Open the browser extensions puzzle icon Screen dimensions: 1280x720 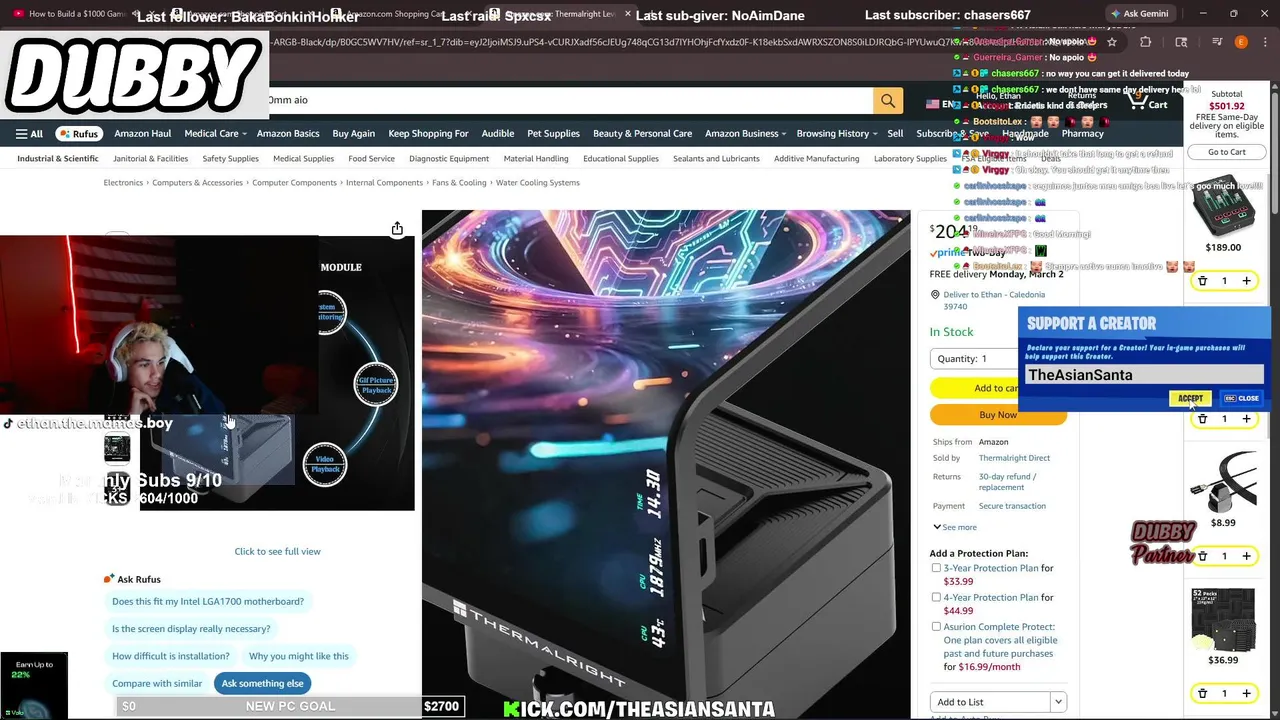[1146, 42]
